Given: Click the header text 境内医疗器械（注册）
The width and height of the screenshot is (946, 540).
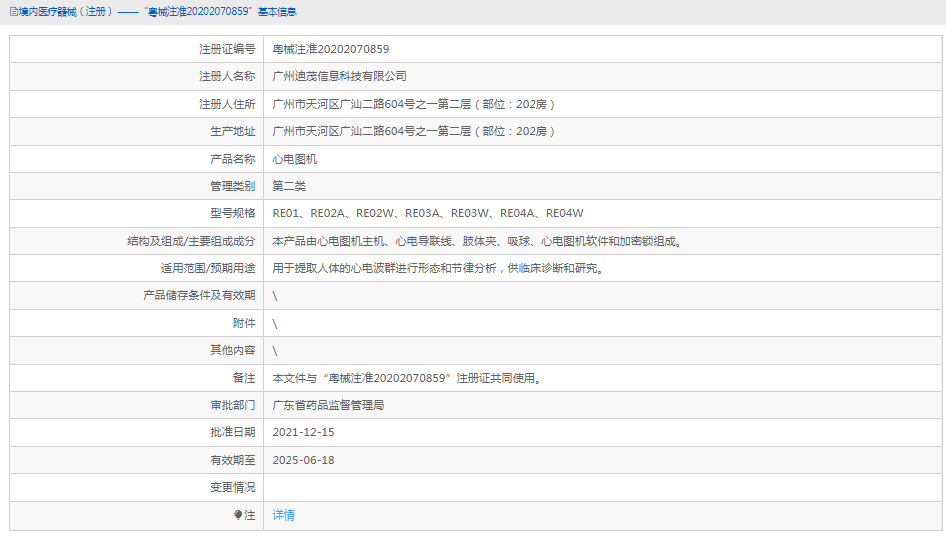Looking at the screenshot, I should 66,11.
